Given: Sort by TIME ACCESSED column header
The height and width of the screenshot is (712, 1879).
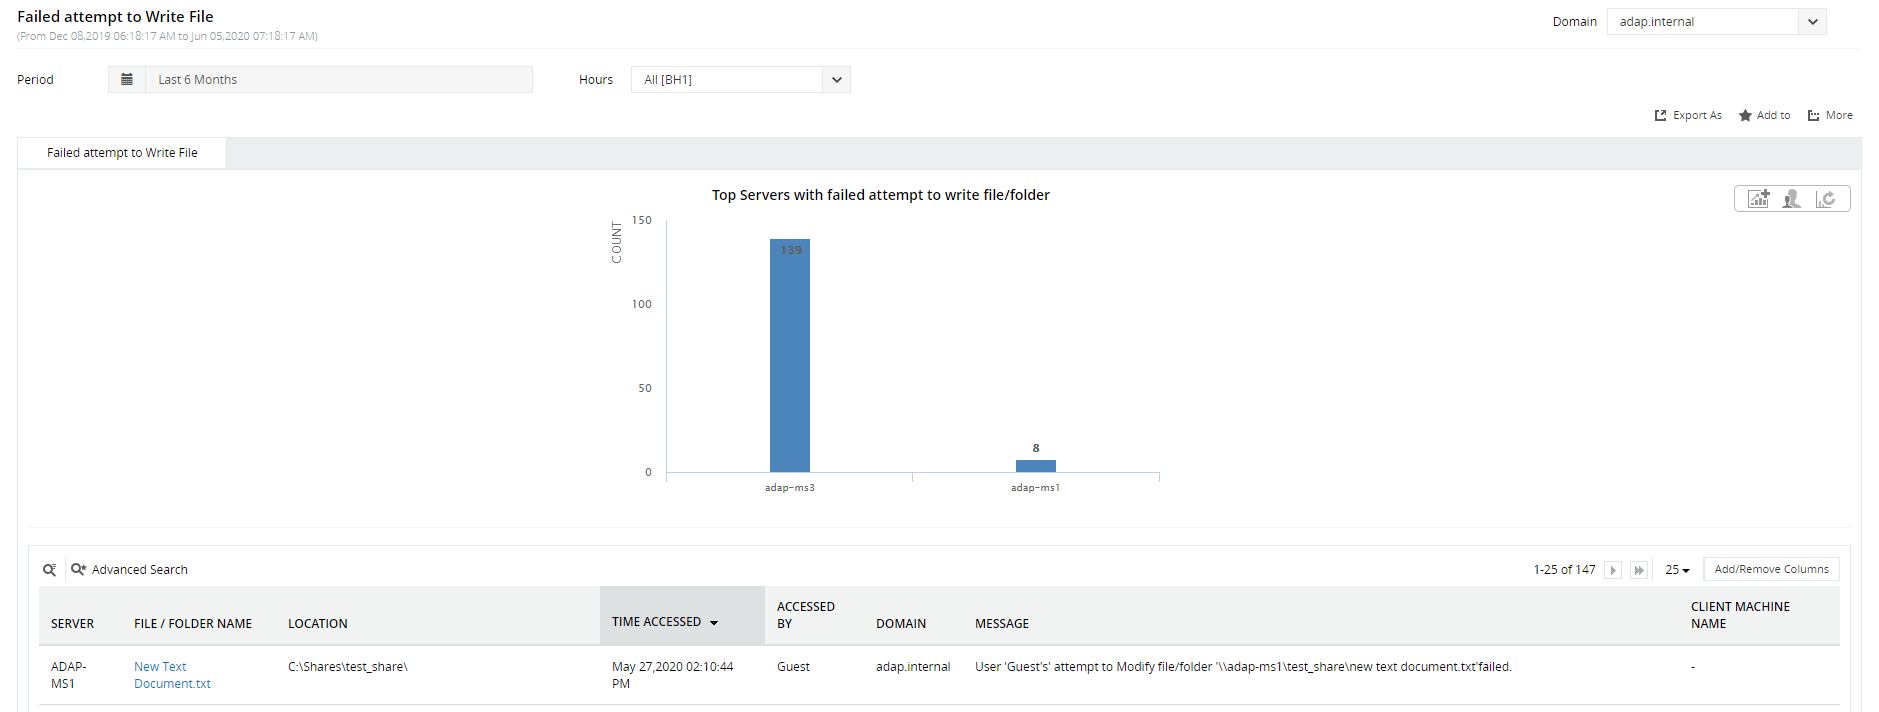Looking at the screenshot, I should pos(657,622).
